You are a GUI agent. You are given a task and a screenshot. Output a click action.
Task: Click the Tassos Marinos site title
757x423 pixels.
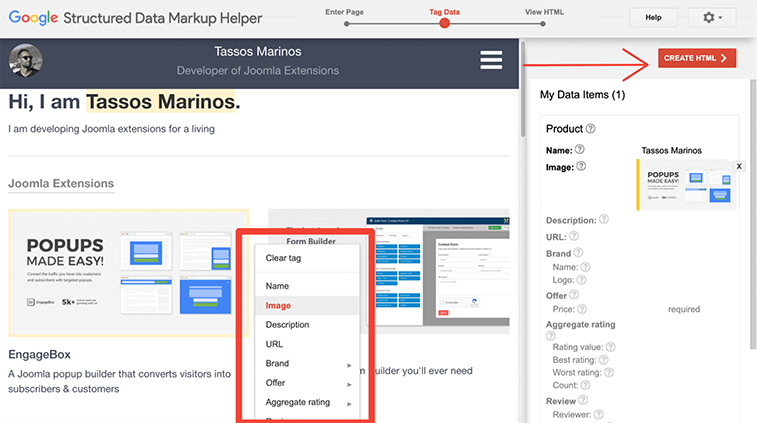[258, 52]
